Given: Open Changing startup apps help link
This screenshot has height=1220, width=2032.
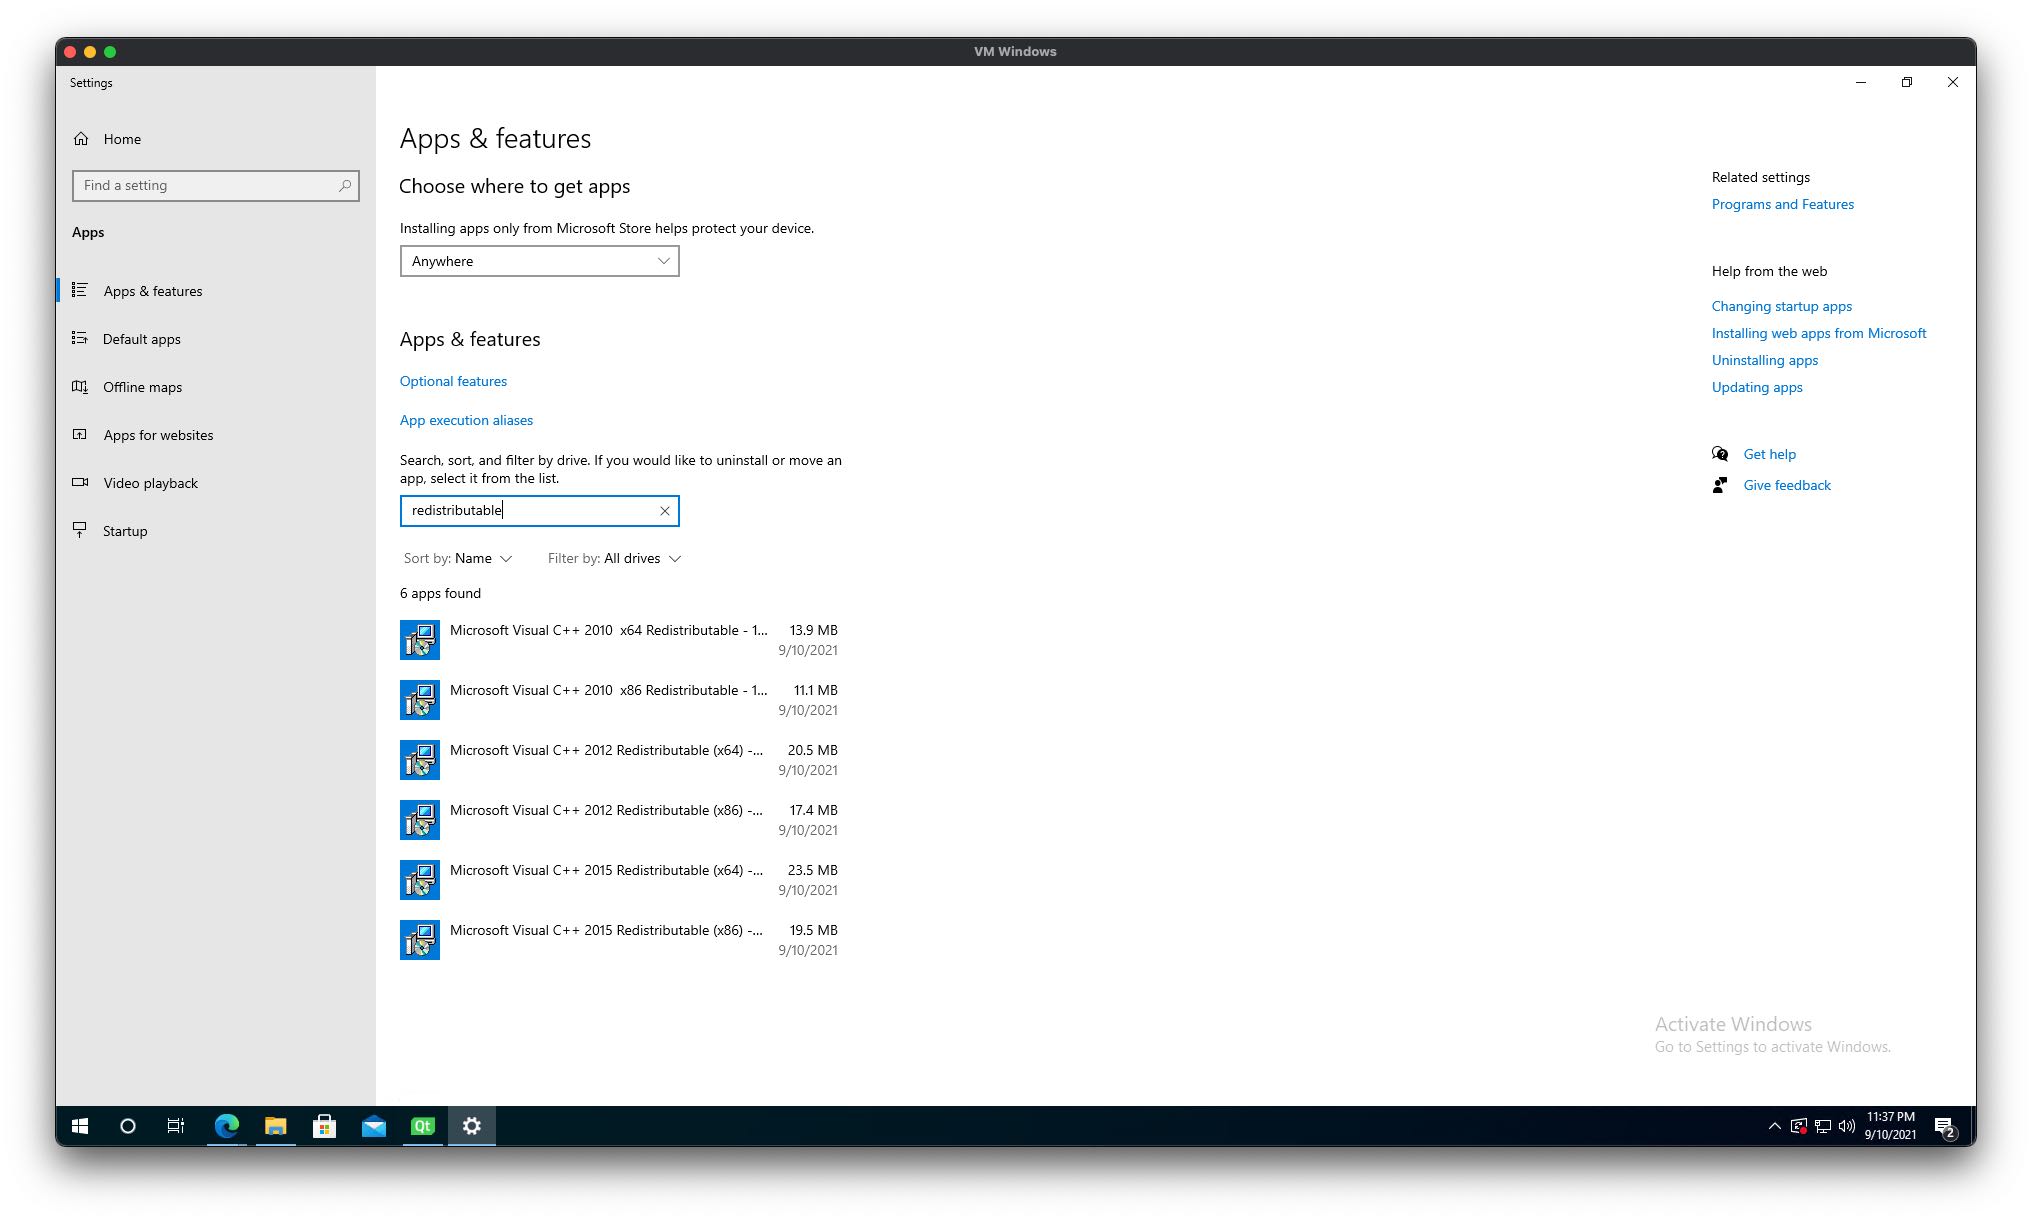Looking at the screenshot, I should 1781,306.
